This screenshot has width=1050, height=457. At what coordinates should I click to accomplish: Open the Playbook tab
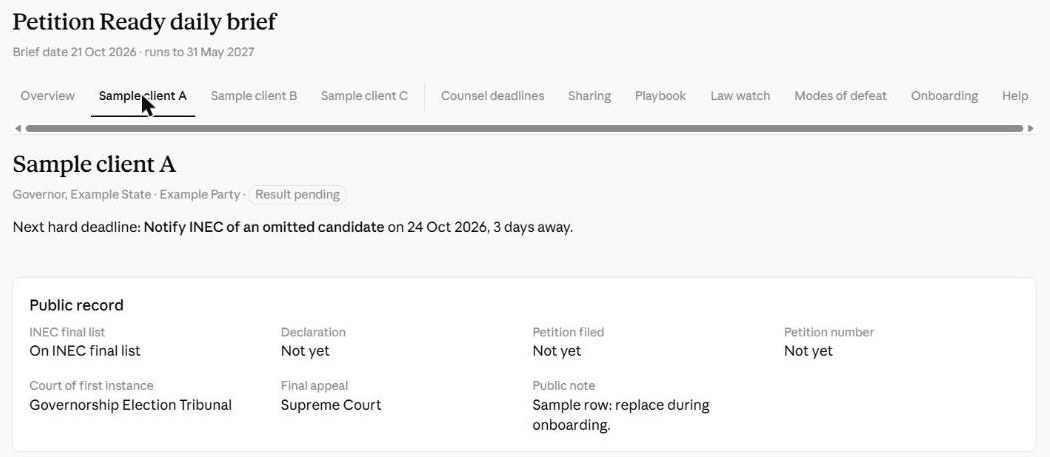(x=660, y=96)
